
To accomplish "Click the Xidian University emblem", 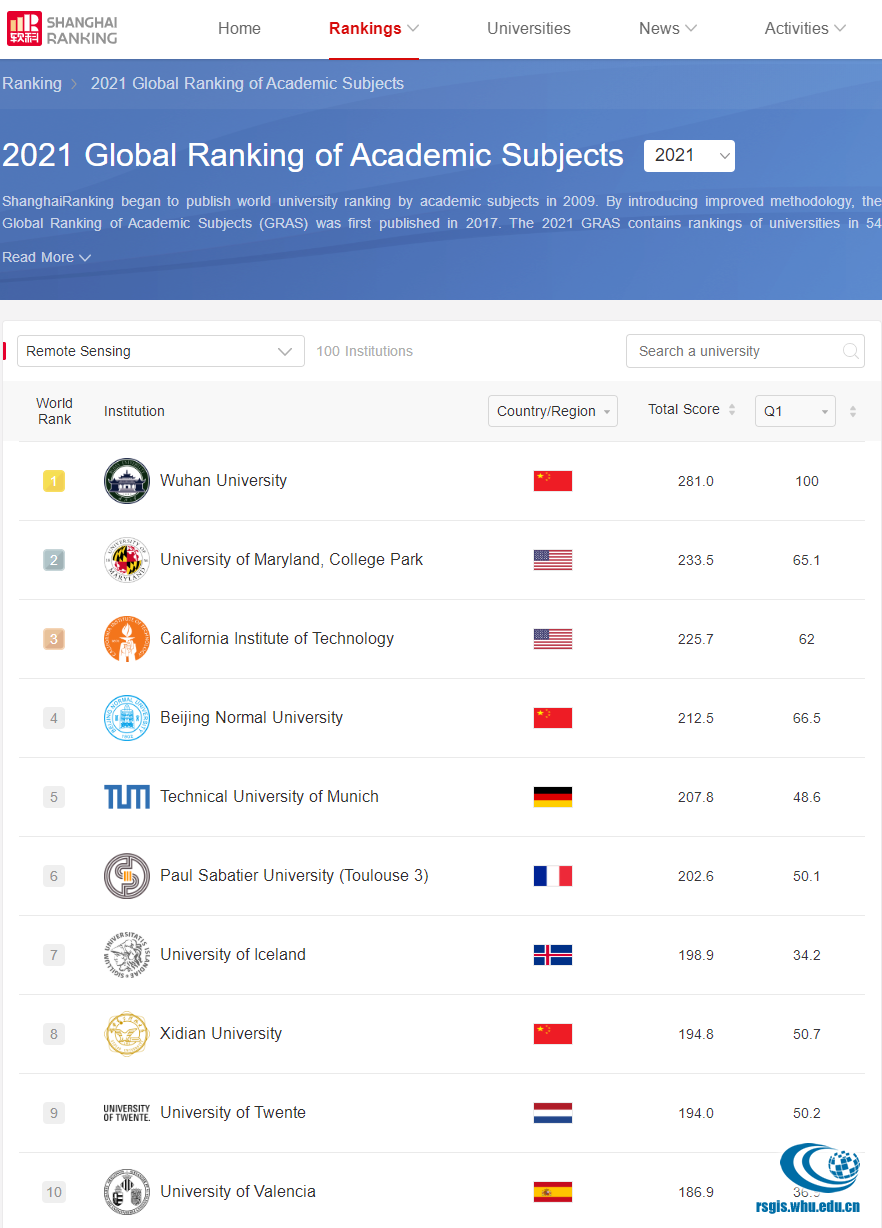I will [x=127, y=1034].
